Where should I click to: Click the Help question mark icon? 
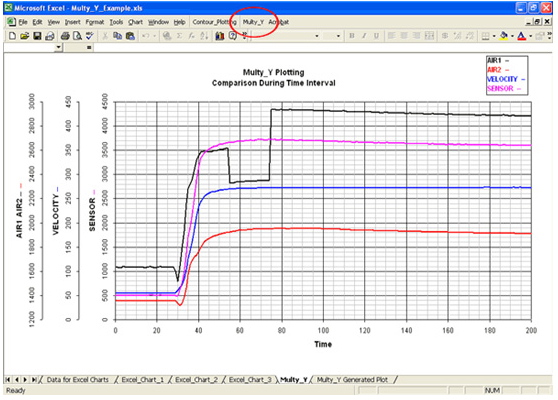[233, 36]
